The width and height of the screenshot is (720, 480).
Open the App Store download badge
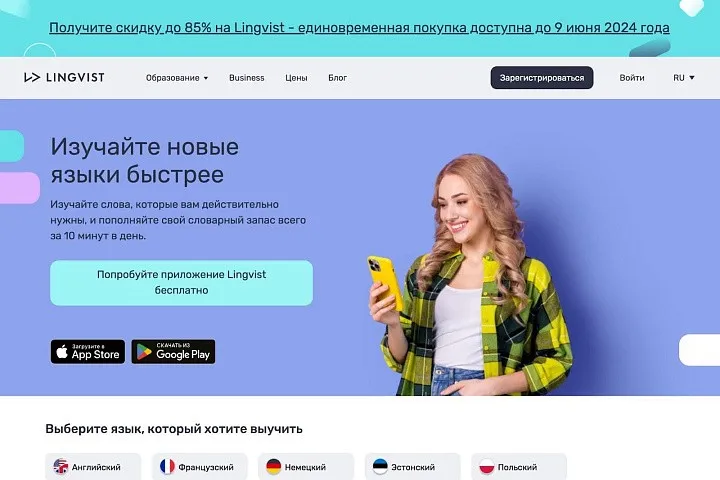[88, 352]
